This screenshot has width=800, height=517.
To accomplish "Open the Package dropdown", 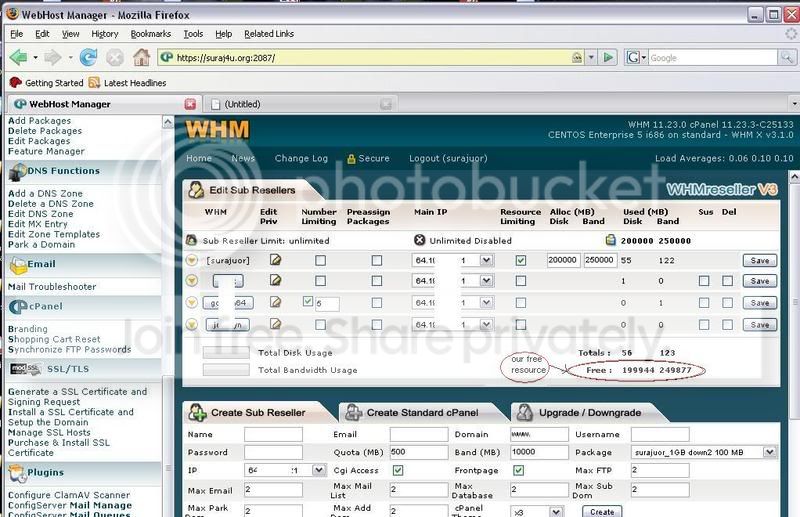I will point(769,452).
